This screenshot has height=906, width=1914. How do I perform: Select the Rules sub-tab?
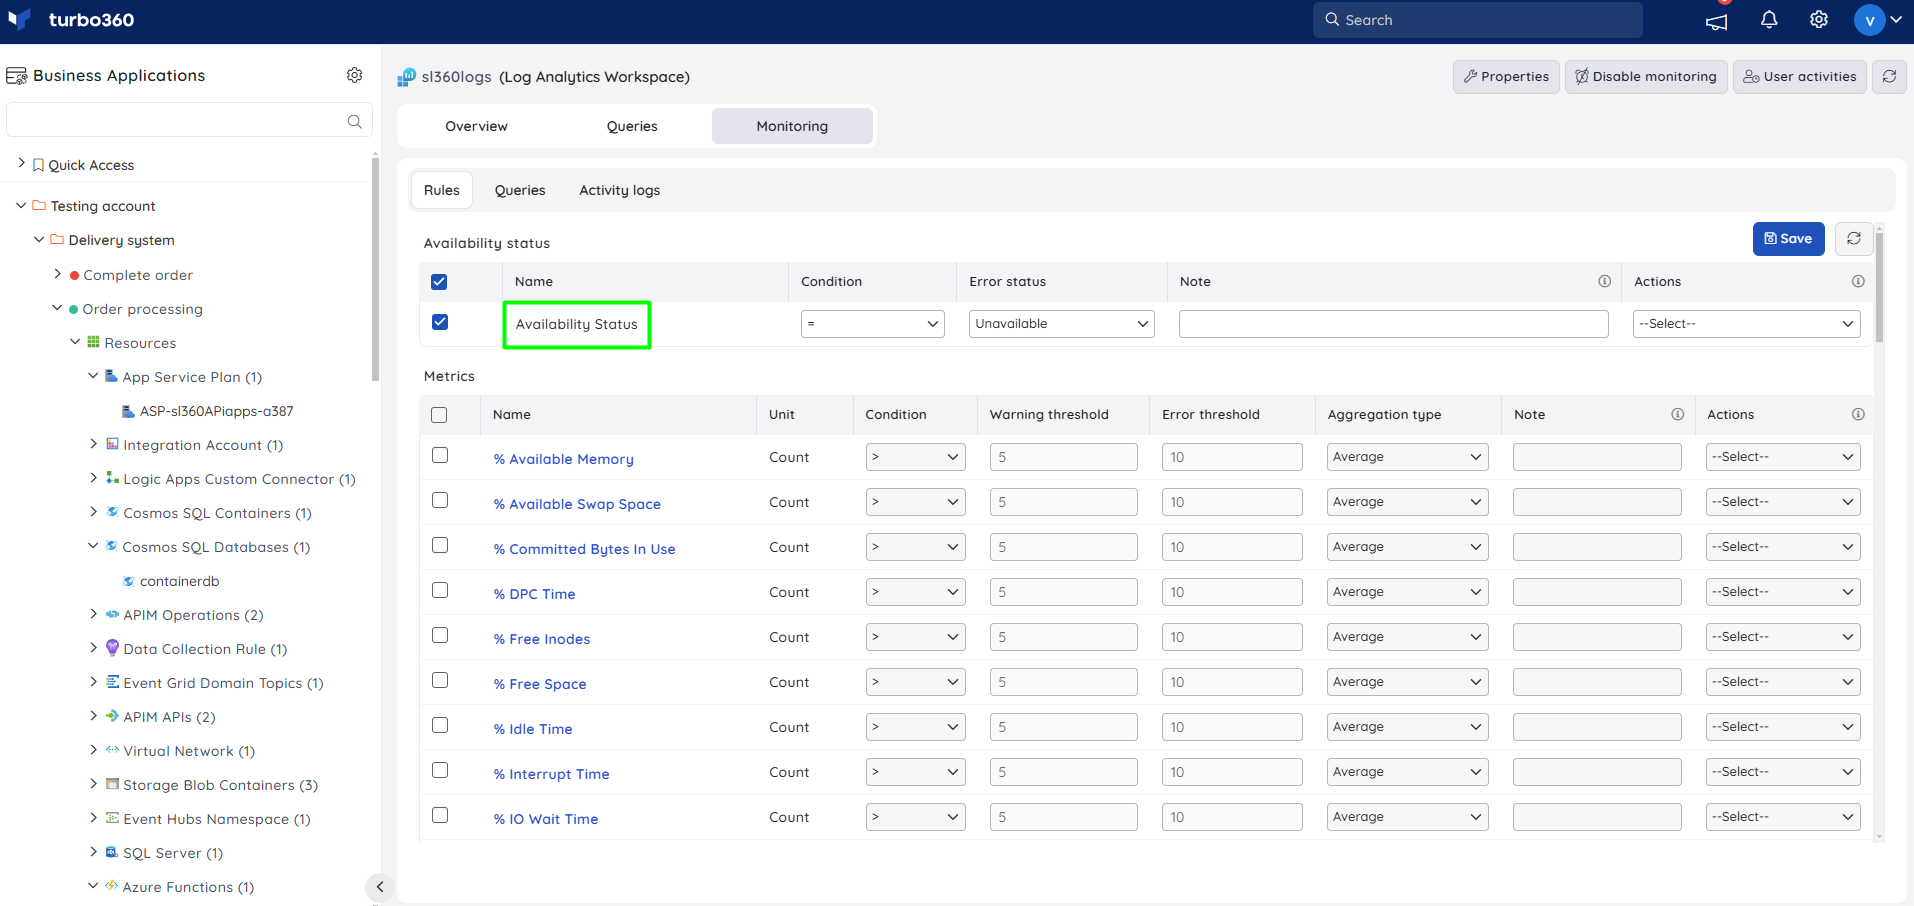click(x=442, y=190)
